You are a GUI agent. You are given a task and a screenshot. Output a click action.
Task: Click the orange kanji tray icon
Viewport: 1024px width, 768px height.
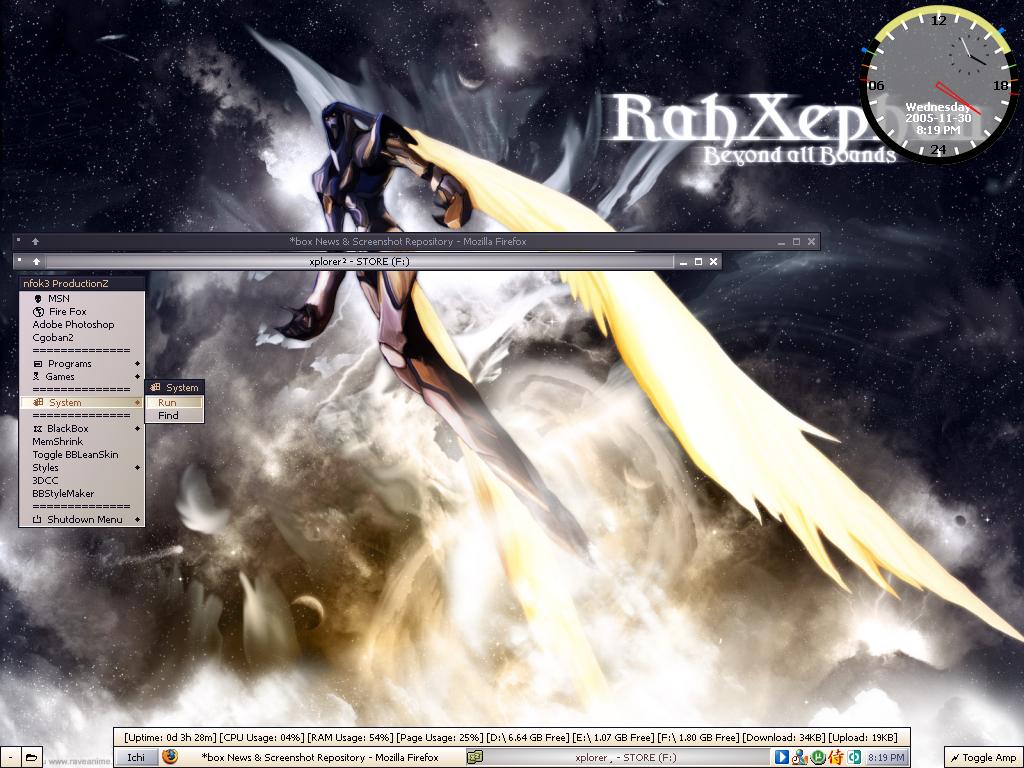(x=835, y=757)
